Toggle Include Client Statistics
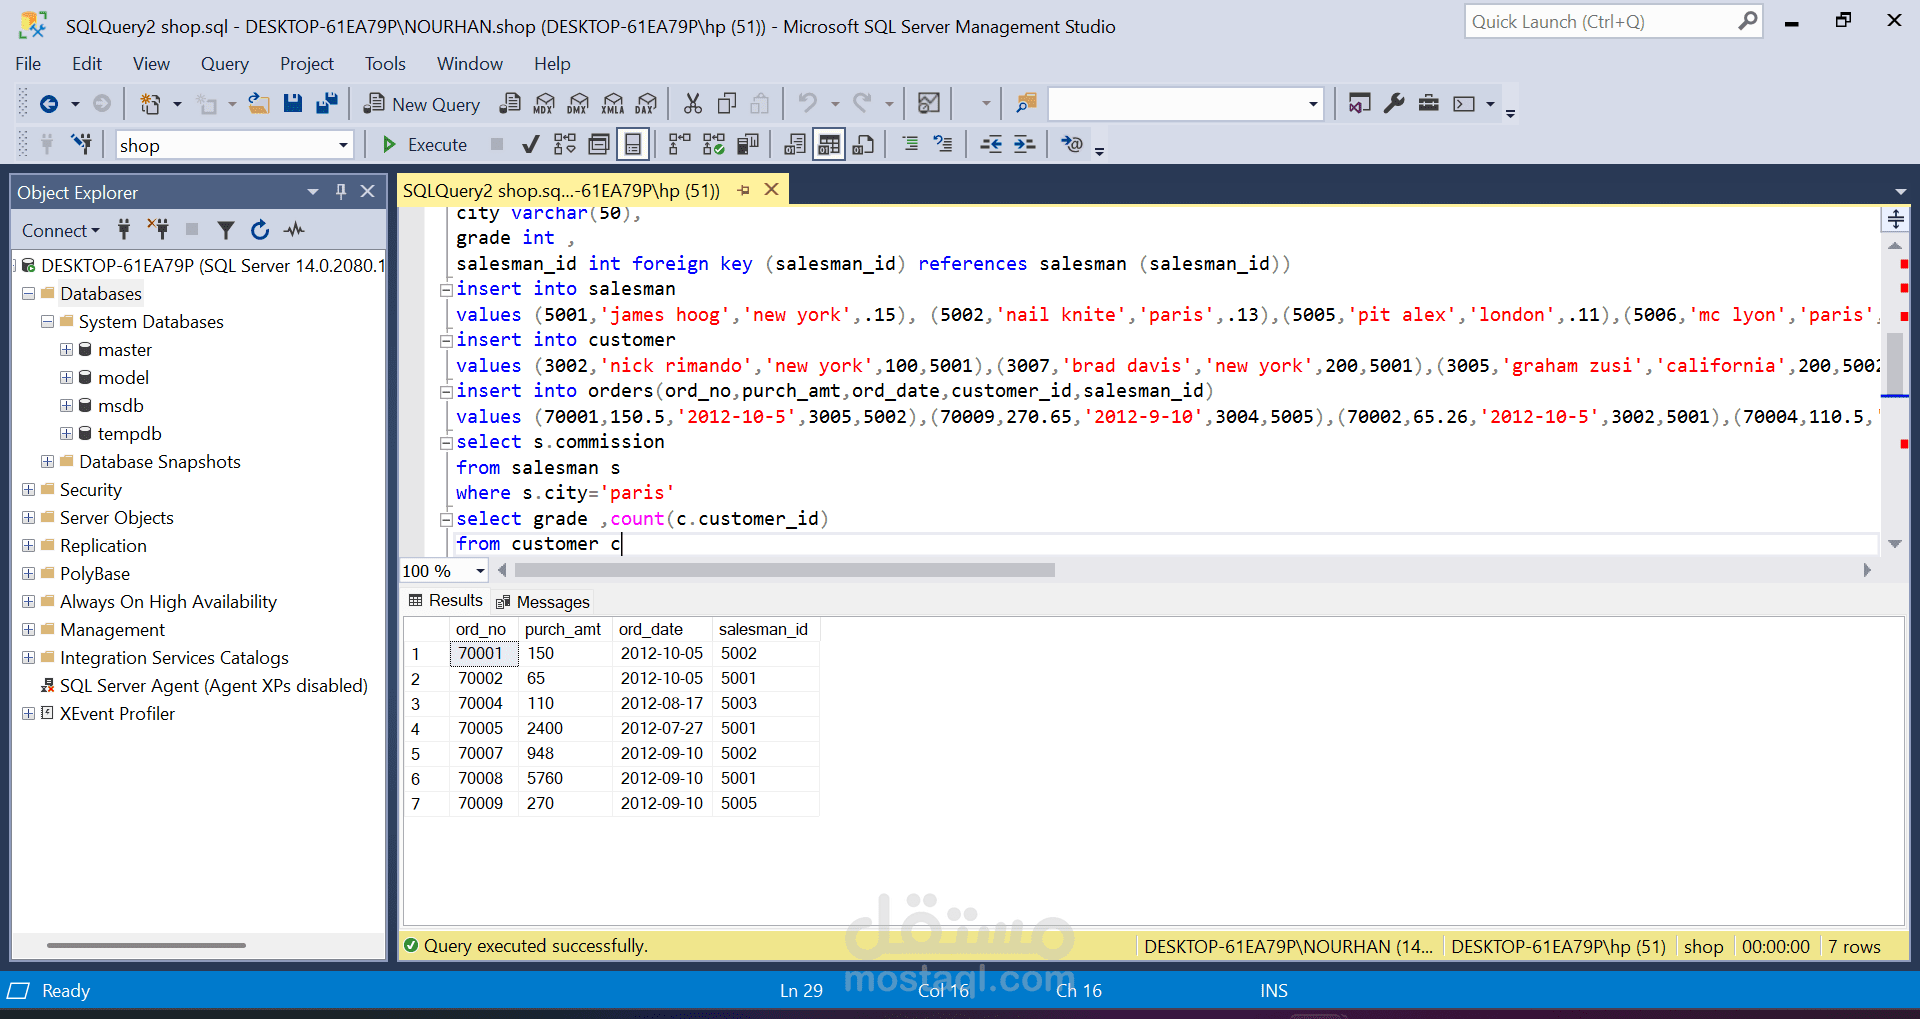The width and height of the screenshot is (1920, 1019). [748, 145]
